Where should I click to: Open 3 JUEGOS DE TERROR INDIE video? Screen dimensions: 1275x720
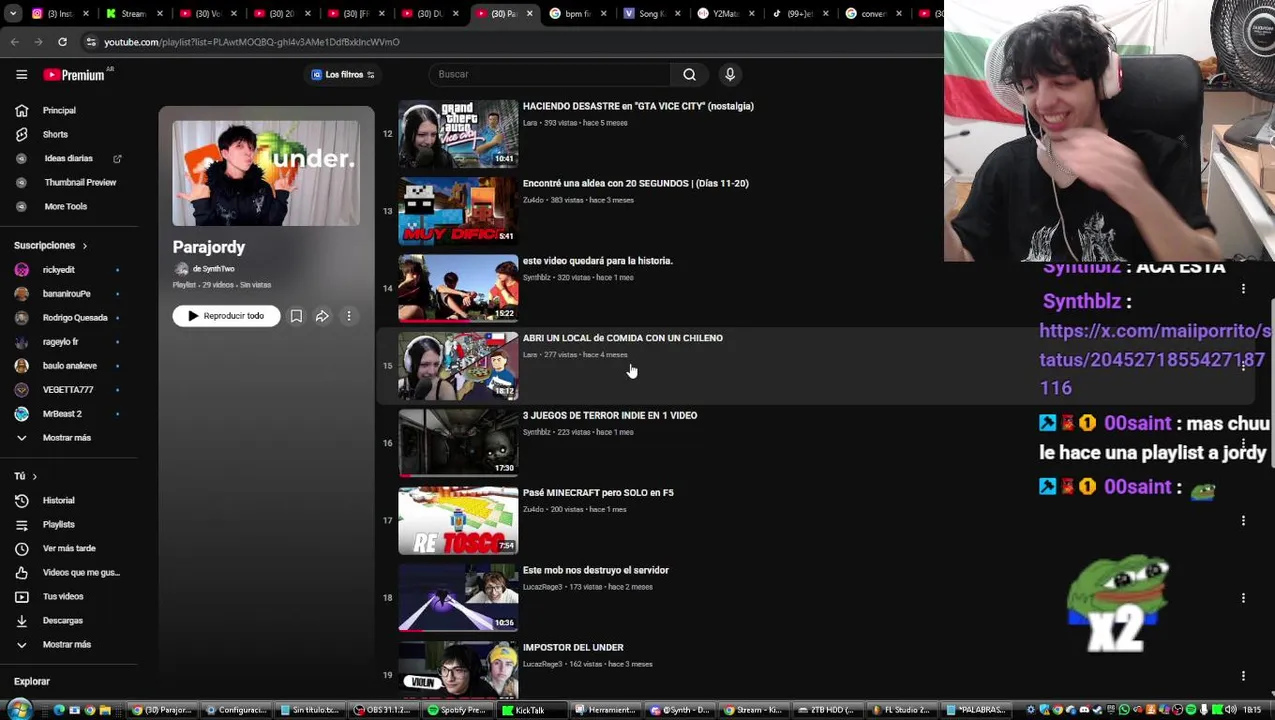click(x=610, y=415)
